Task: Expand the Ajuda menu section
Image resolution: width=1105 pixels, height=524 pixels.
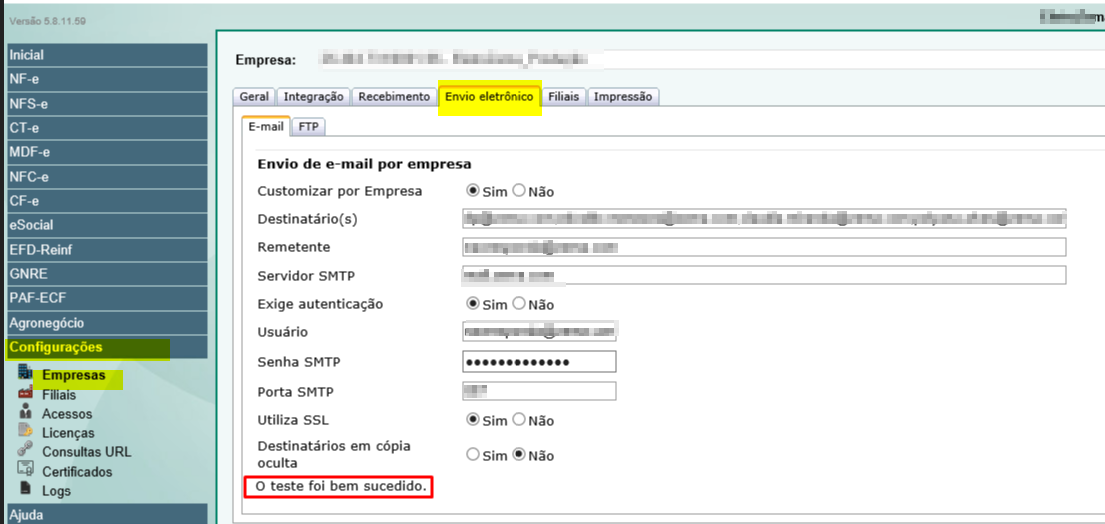Action: click(x=107, y=515)
